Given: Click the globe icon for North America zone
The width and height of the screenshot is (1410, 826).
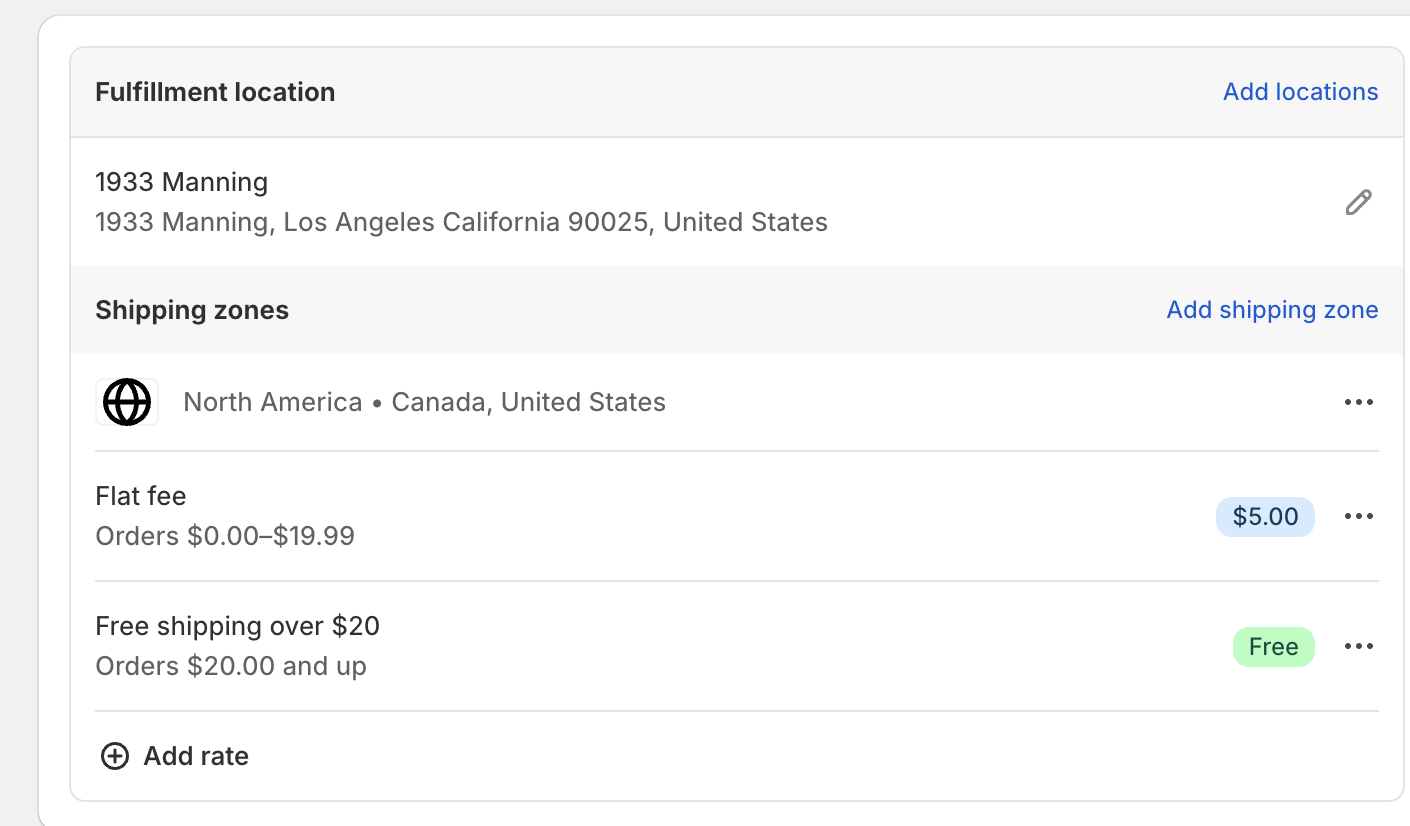Looking at the screenshot, I should coord(127,402).
